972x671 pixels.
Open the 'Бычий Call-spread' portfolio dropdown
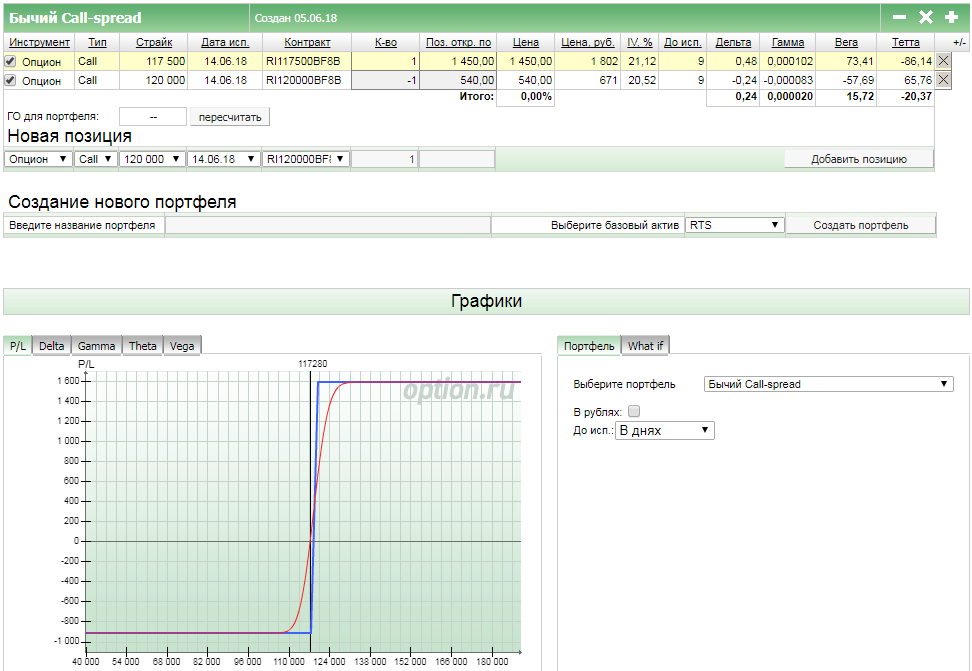pos(828,384)
